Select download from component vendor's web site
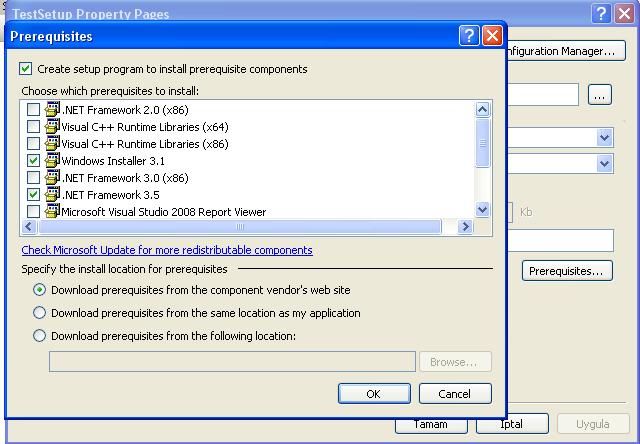 click(x=39, y=290)
